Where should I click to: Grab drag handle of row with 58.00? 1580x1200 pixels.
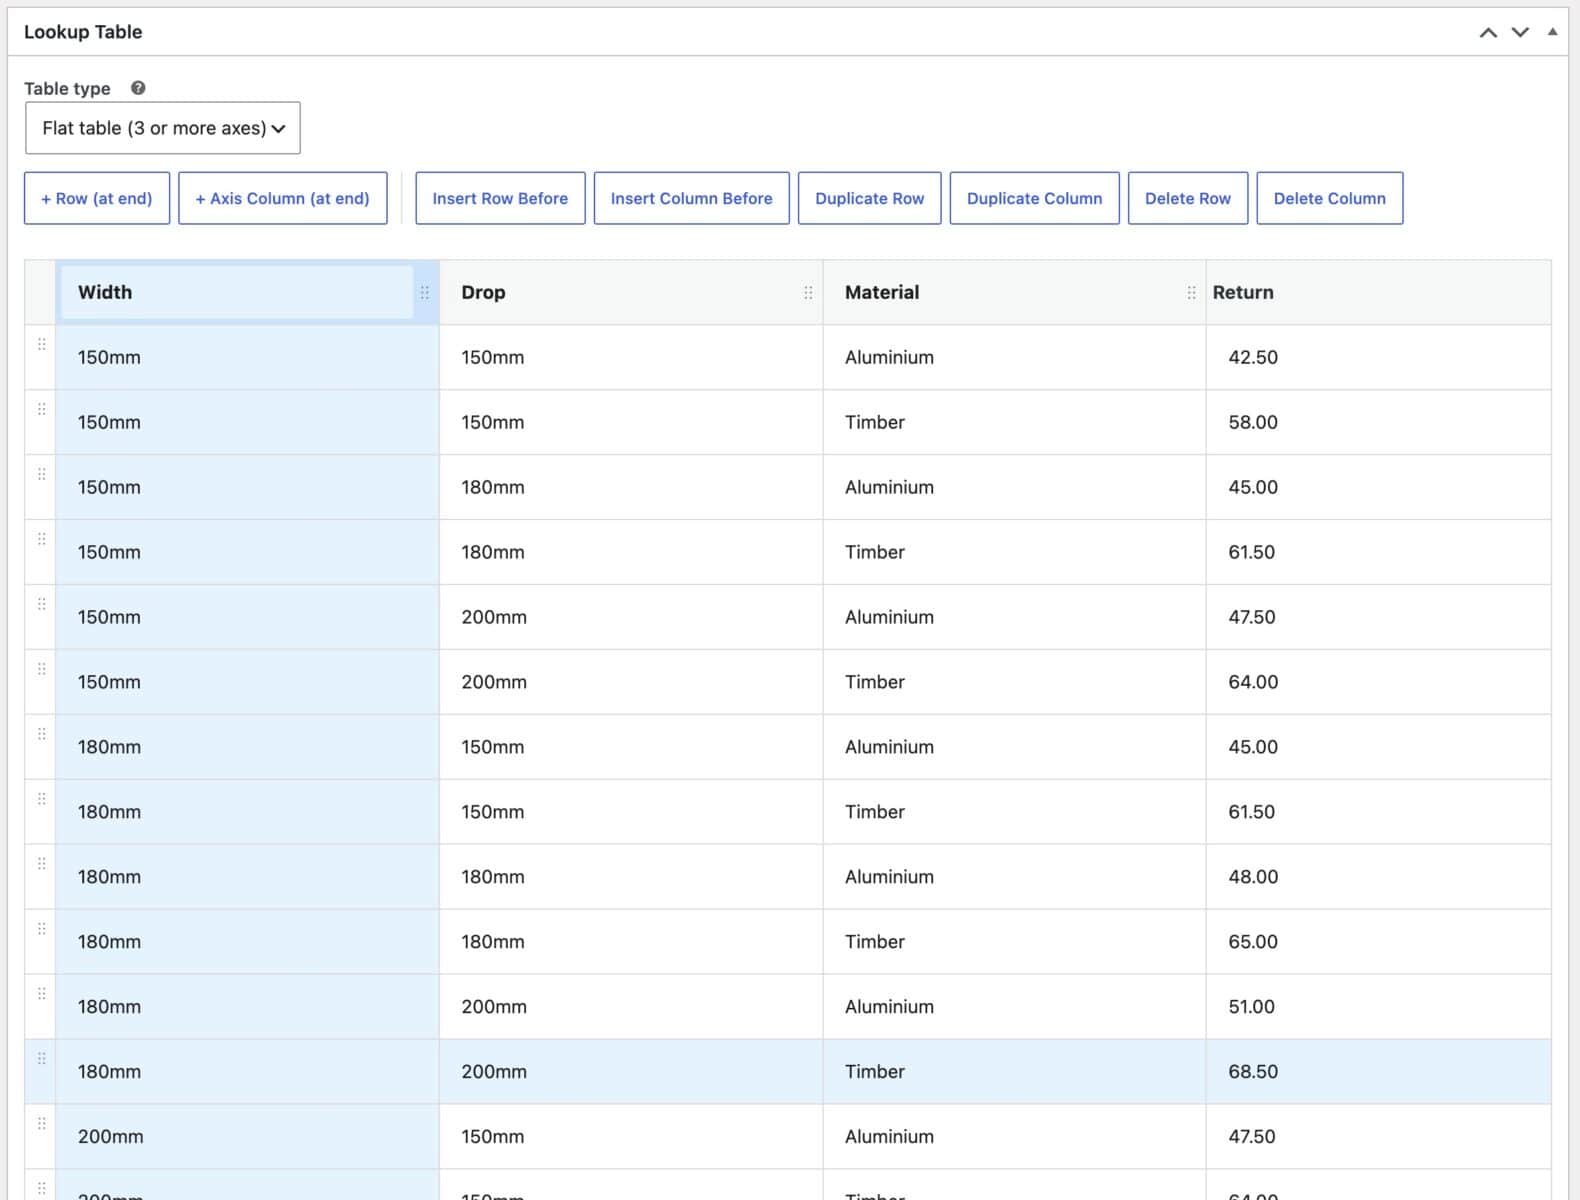point(41,409)
